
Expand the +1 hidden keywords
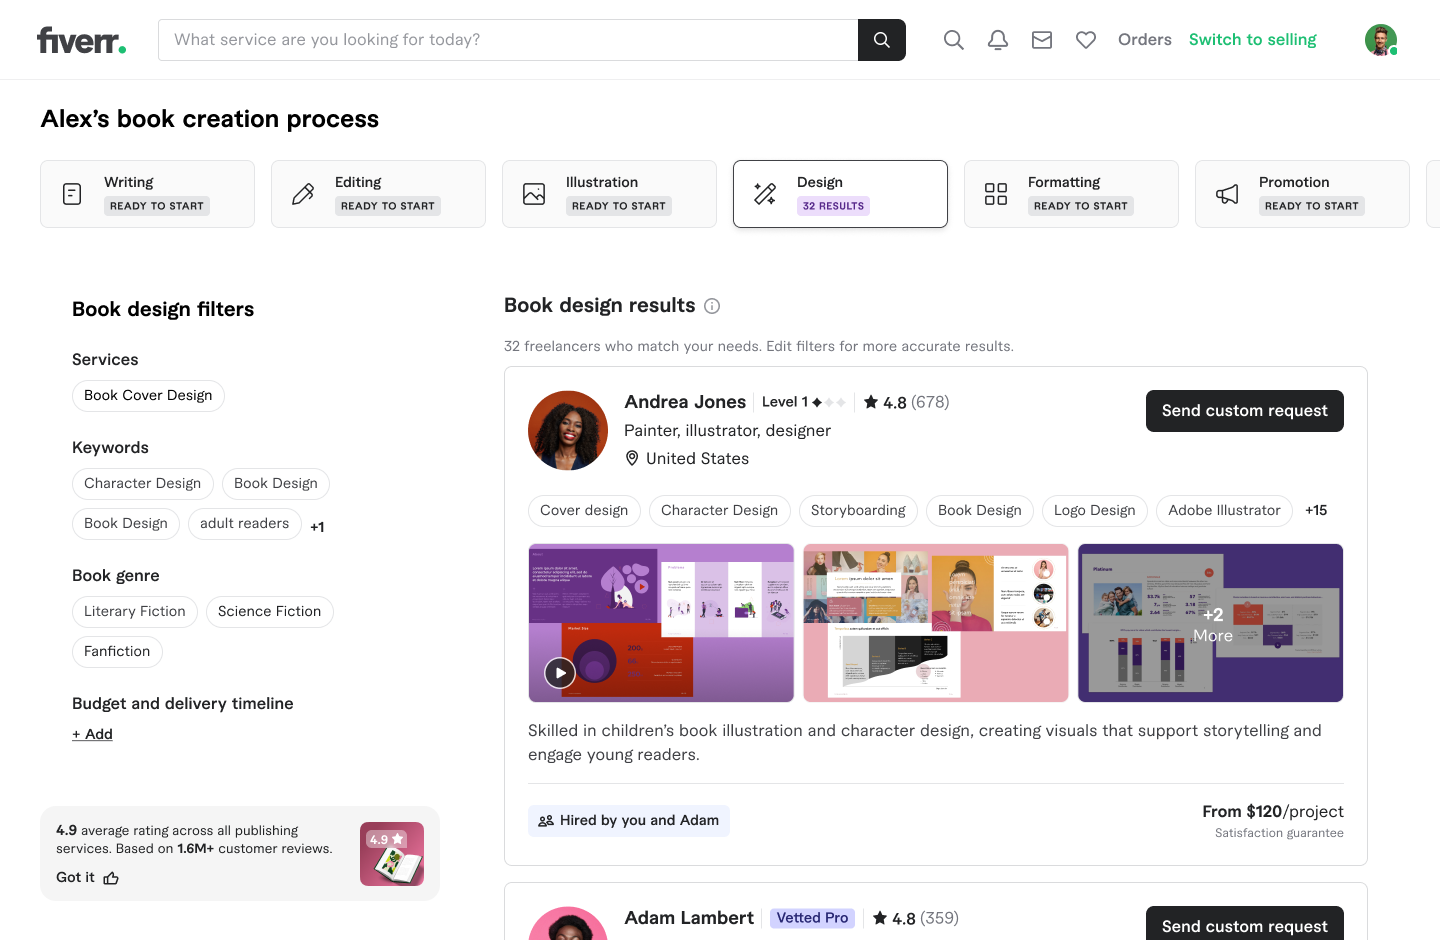point(317,527)
